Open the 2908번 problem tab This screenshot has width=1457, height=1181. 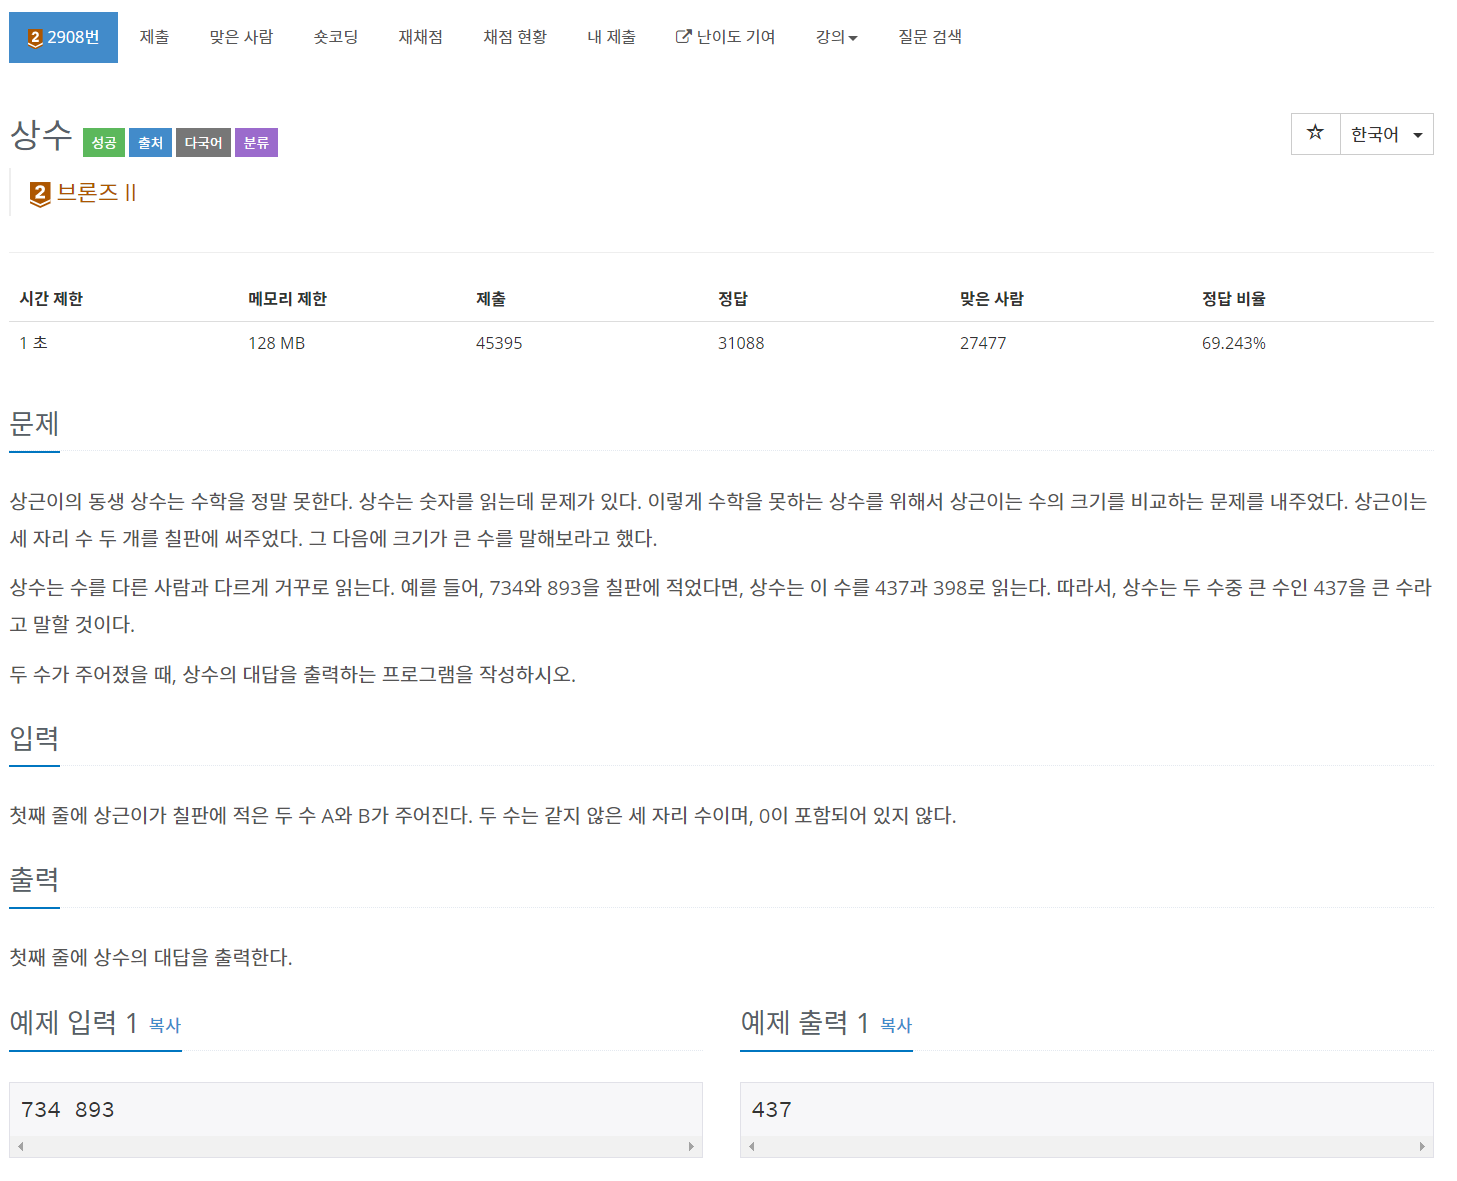point(63,37)
